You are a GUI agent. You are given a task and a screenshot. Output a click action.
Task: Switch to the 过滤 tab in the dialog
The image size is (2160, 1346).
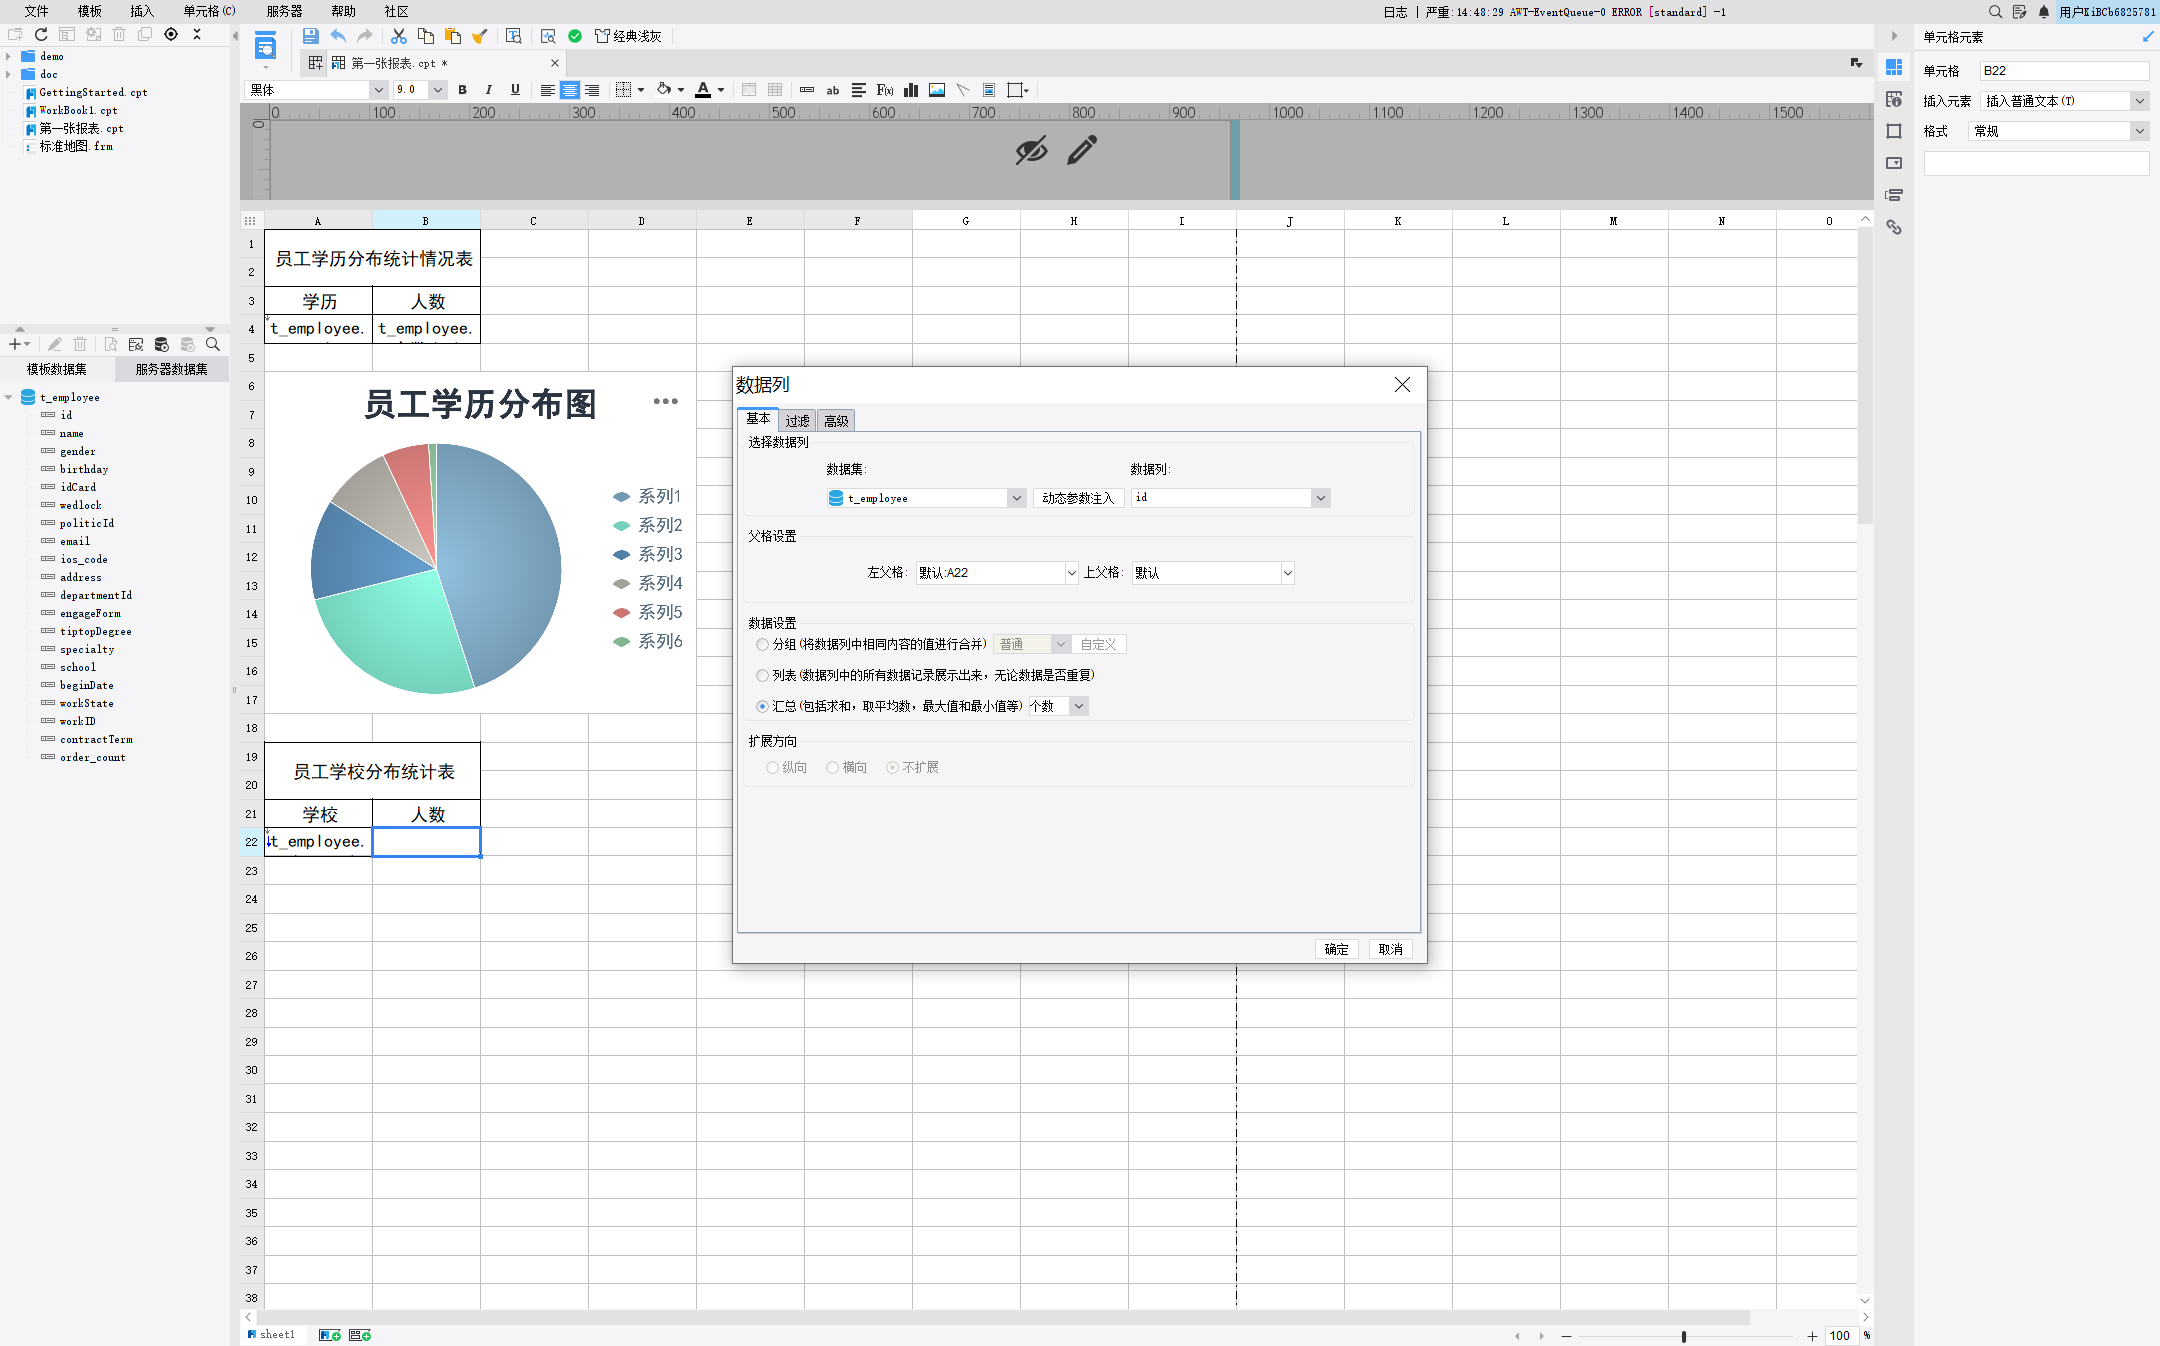point(797,421)
